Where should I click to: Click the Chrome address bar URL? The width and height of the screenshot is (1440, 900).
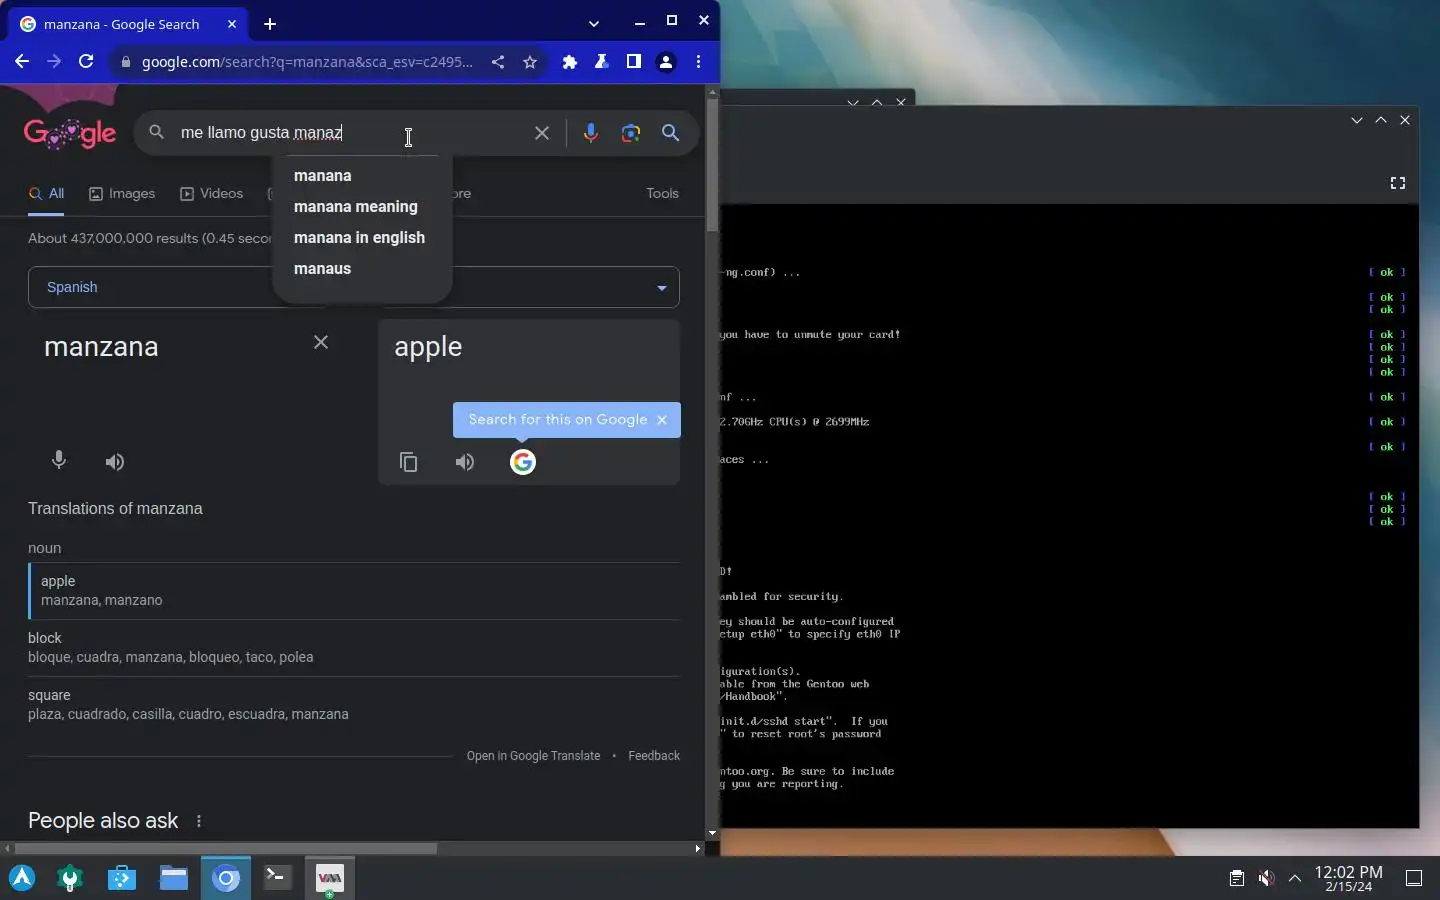tap(307, 62)
